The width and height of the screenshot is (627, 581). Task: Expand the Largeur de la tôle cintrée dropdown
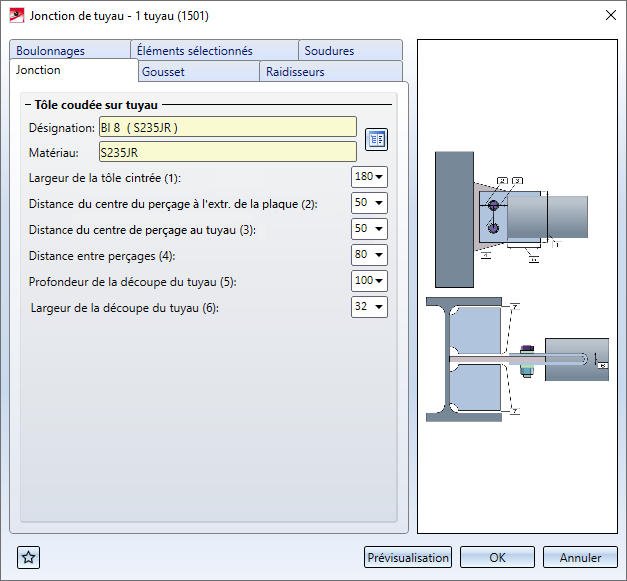pyautogui.click(x=369, y=177)
